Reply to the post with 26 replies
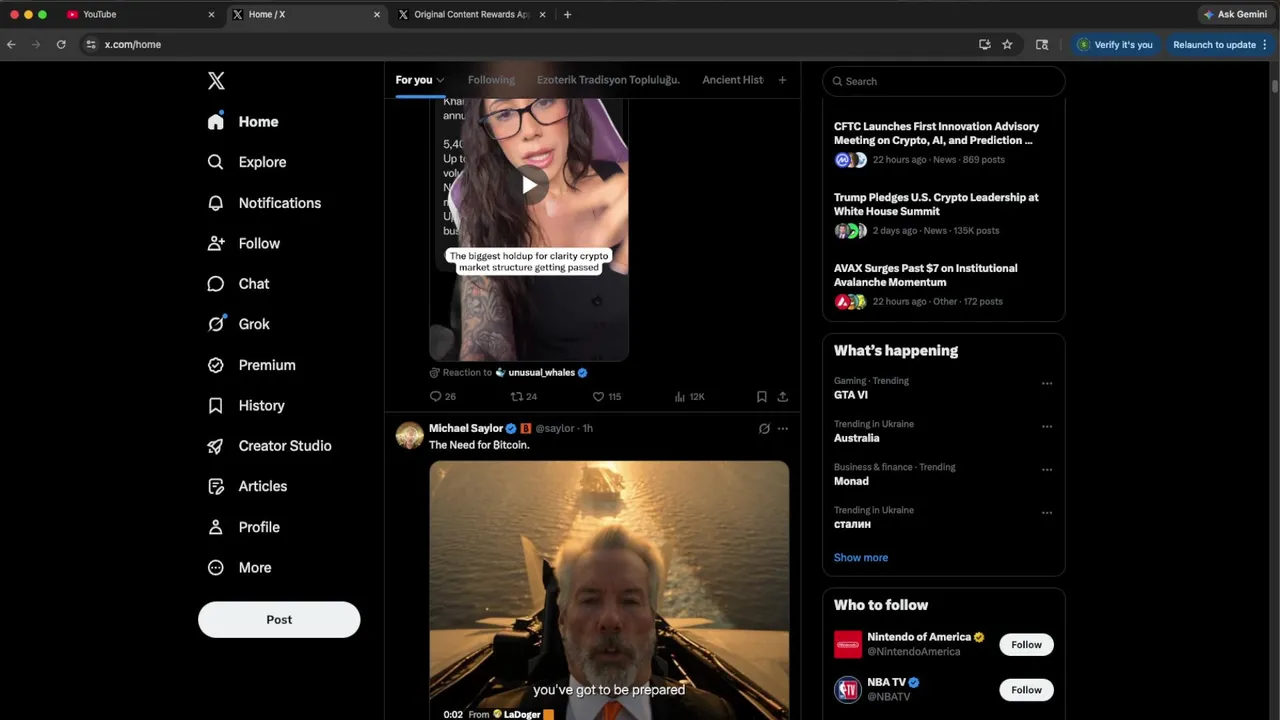 [442, 397]
